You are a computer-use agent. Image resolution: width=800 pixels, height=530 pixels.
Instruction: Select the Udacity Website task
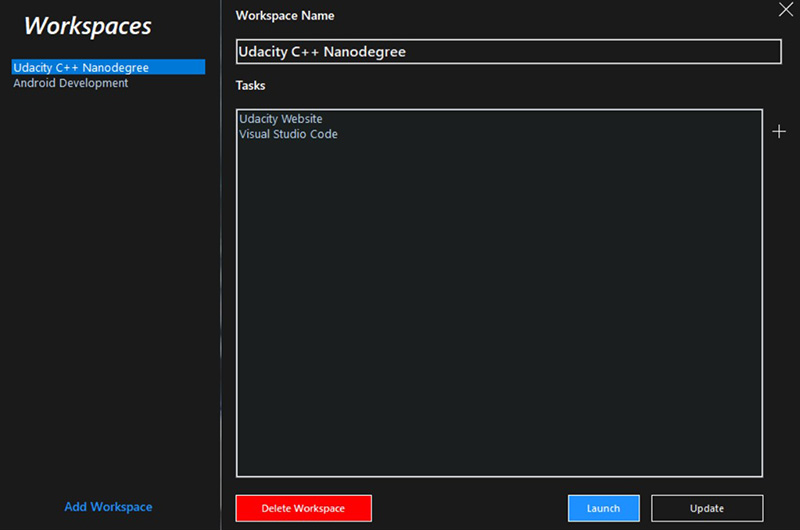coord(281,119)
